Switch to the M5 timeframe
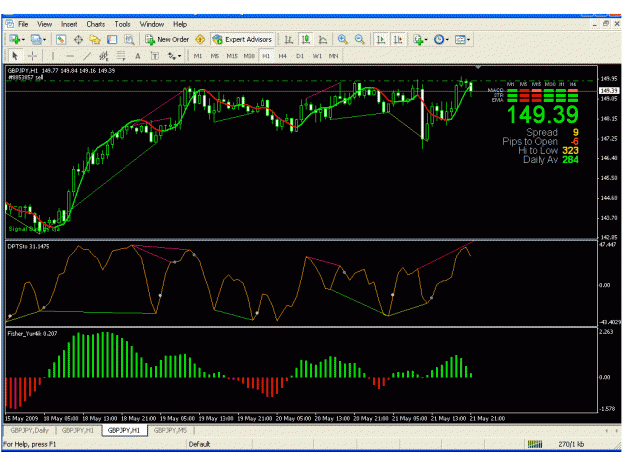 pyautogui.click(x=215, y=56)
